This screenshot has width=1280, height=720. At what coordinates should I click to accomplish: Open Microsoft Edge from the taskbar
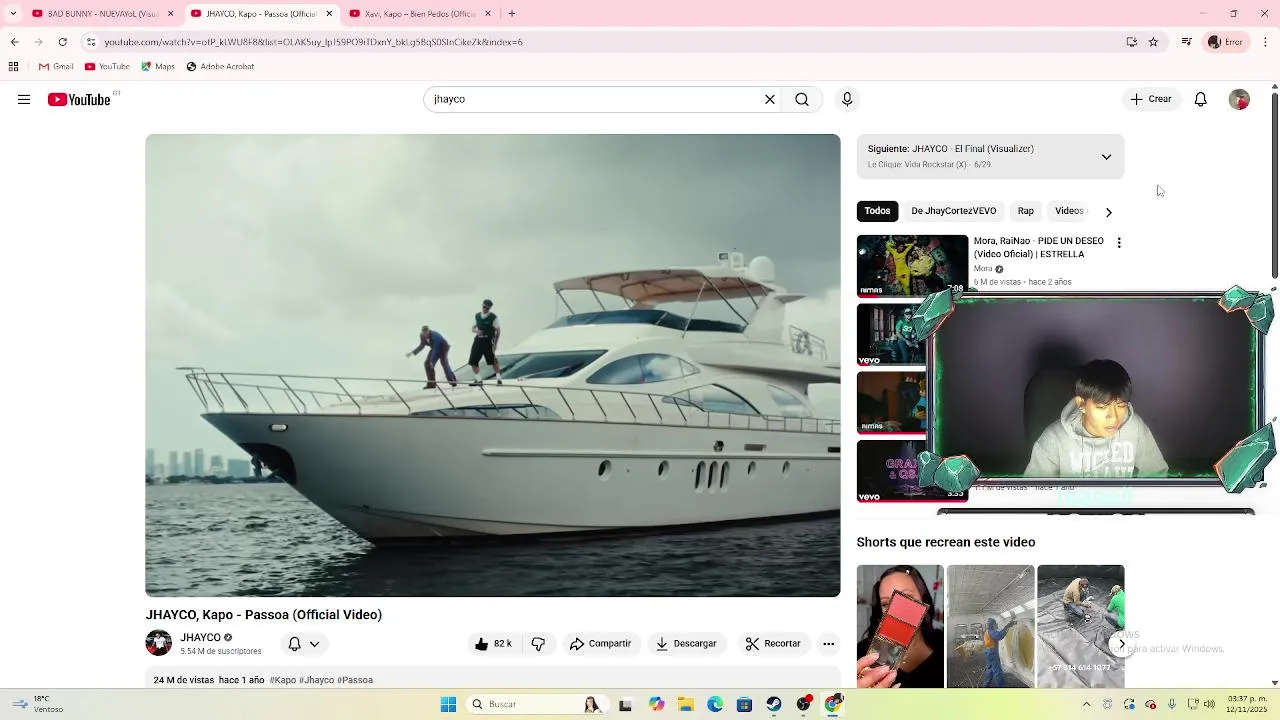click(x=715, y=705)
